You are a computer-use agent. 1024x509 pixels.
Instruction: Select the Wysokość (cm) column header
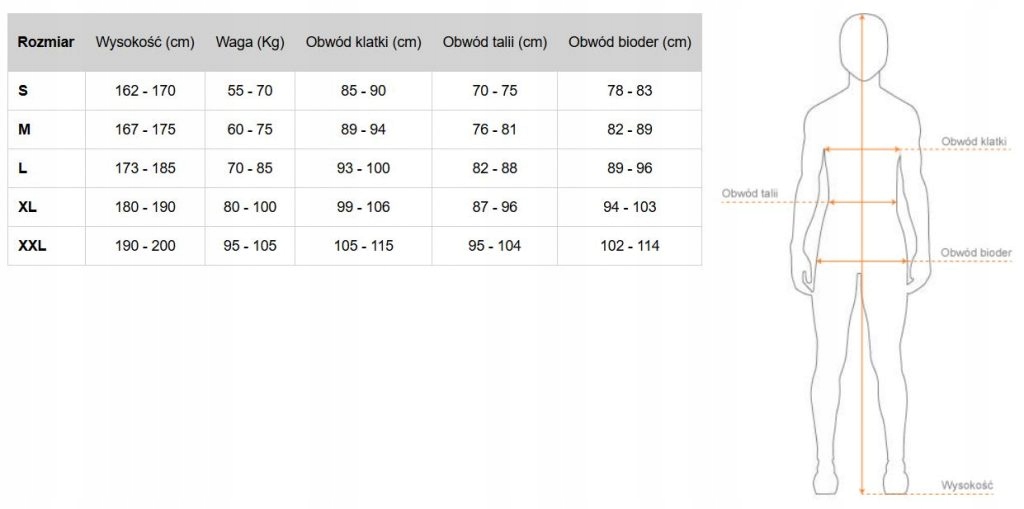pos(145,42)
